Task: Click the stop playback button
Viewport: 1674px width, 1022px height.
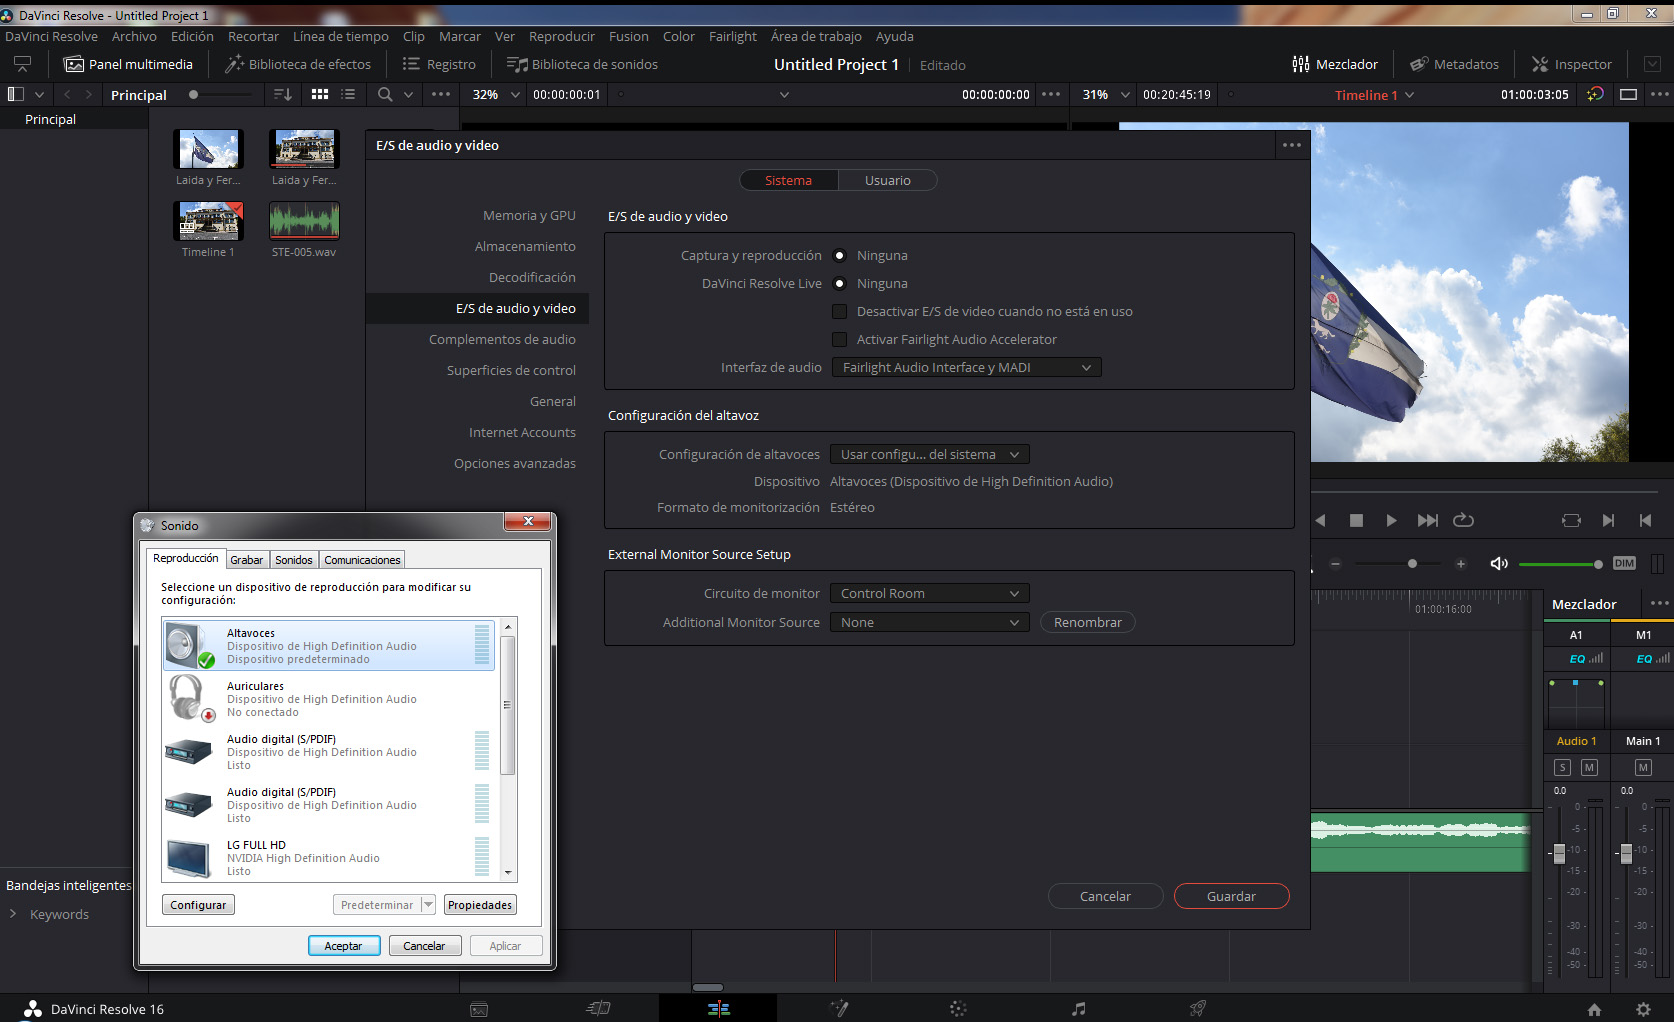Action: tap(1356, 520)
